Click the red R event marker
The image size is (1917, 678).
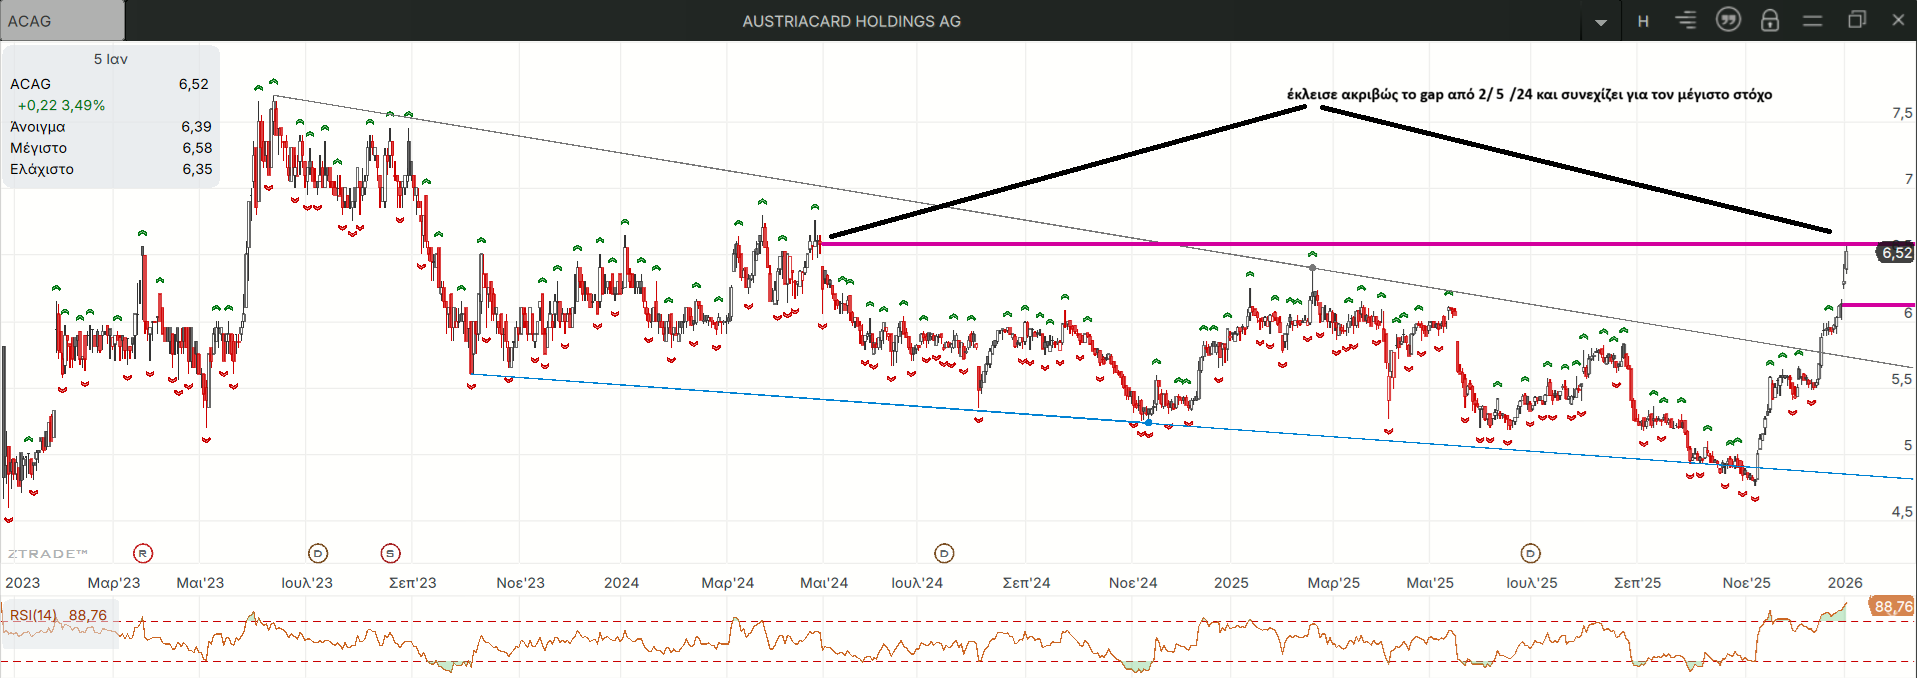pyautogui.click(x=143, y=553)
